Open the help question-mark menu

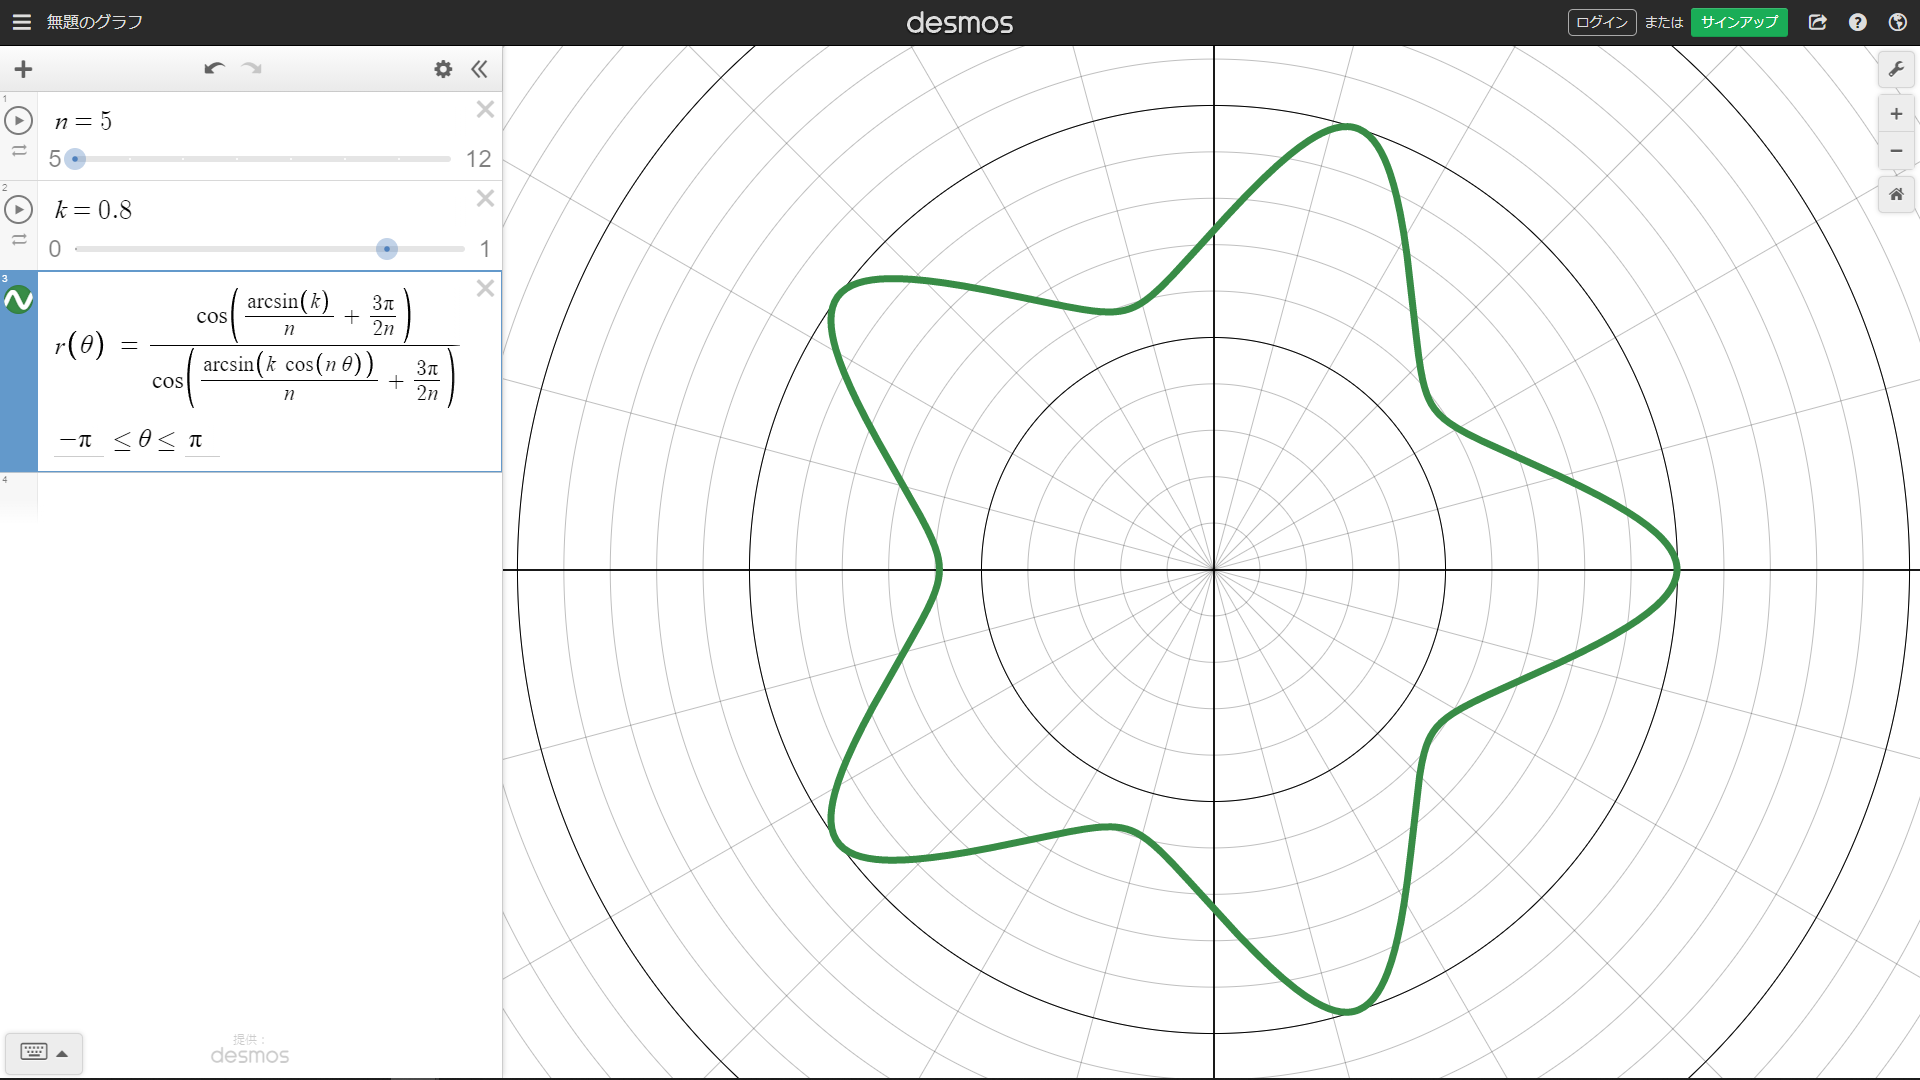(1858, 22)
